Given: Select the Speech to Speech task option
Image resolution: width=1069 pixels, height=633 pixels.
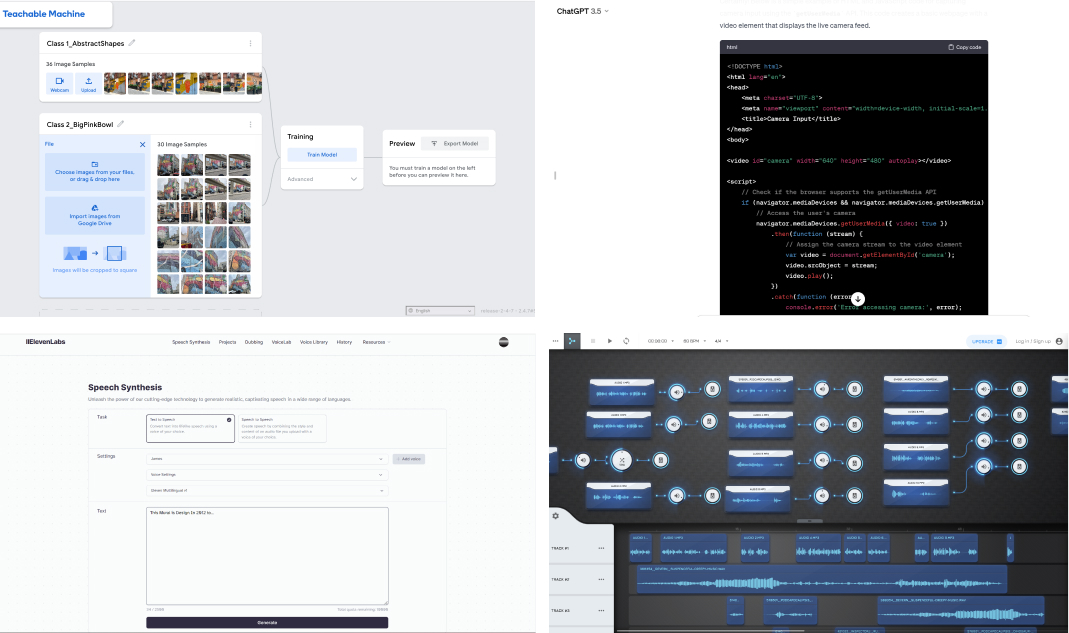Looking at the screenshot, I should (282, 428).
